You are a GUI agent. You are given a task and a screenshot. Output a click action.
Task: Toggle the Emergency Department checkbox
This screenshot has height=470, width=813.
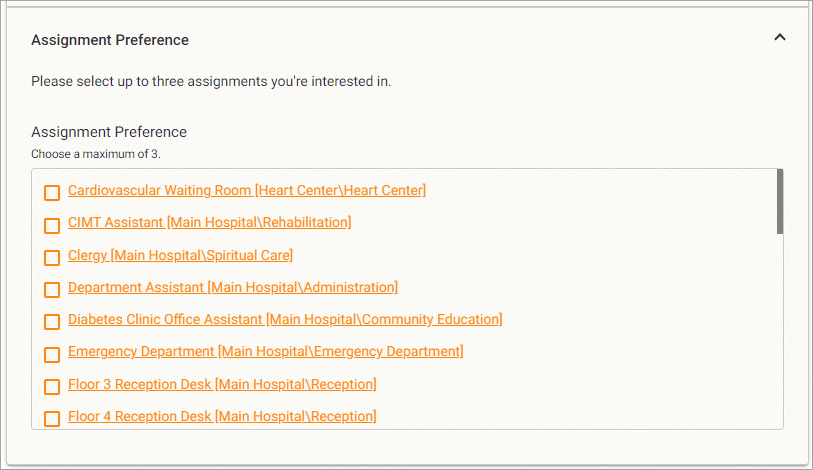pos(52,355)
